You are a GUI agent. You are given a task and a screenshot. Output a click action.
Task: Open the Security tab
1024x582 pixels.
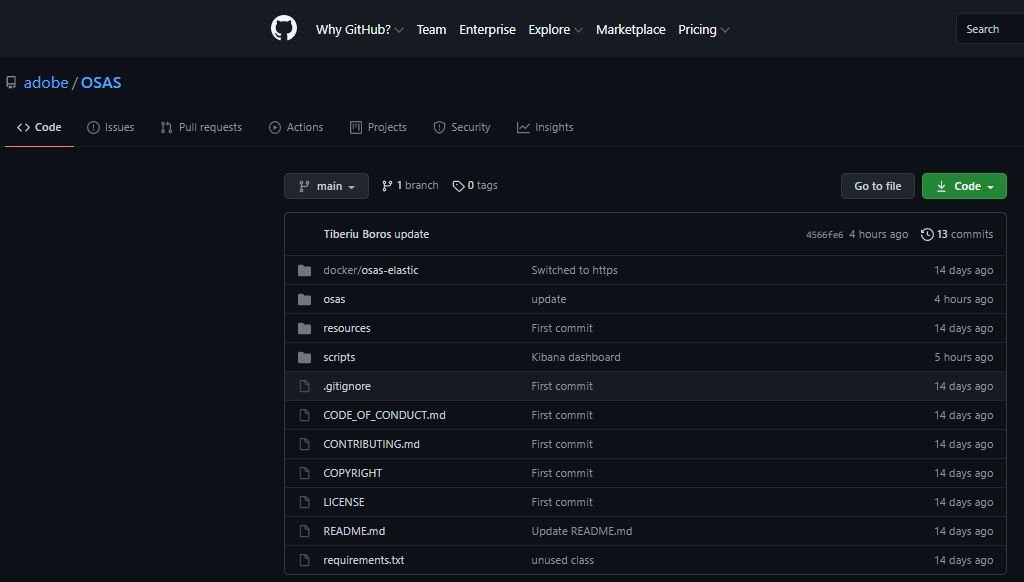pyautogui.click(x=462, y=127)
